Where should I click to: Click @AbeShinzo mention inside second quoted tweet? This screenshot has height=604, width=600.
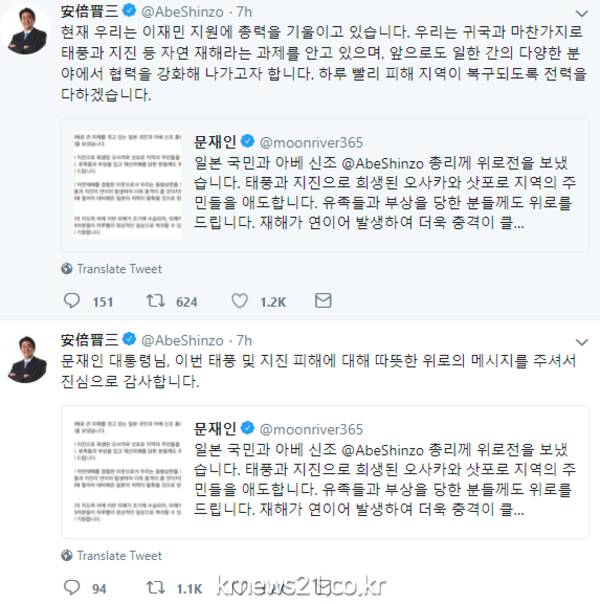pos(383,450)
